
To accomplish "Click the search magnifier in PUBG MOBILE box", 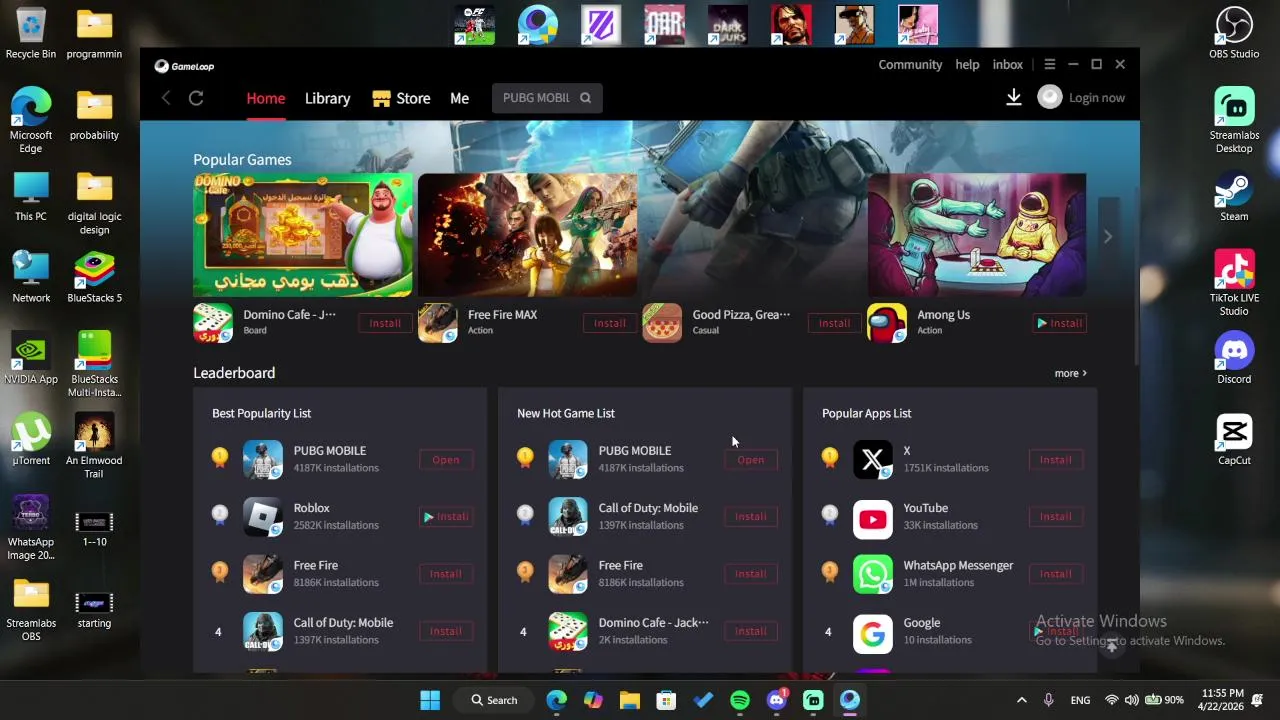I will click(x=585, y=98).
